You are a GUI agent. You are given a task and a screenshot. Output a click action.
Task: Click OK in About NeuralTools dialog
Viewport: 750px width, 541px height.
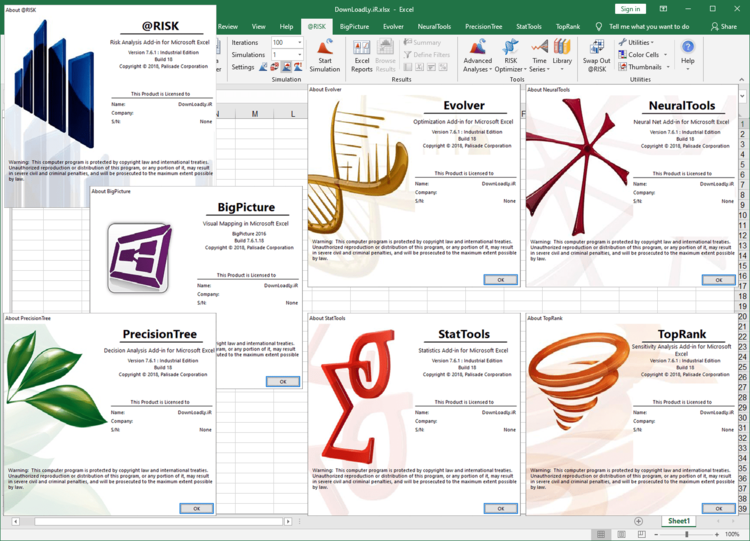(x=718, y=280)
